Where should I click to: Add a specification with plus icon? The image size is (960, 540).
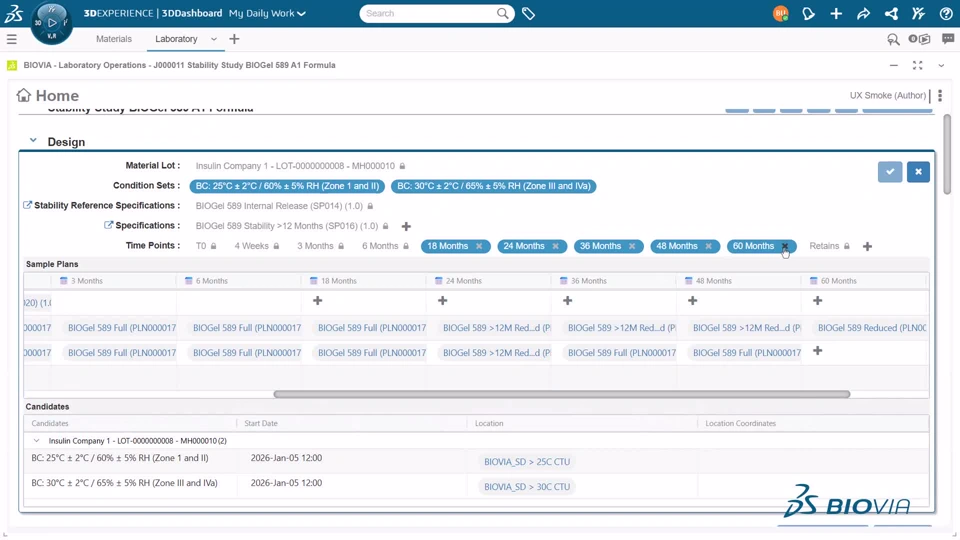(406, 227)
